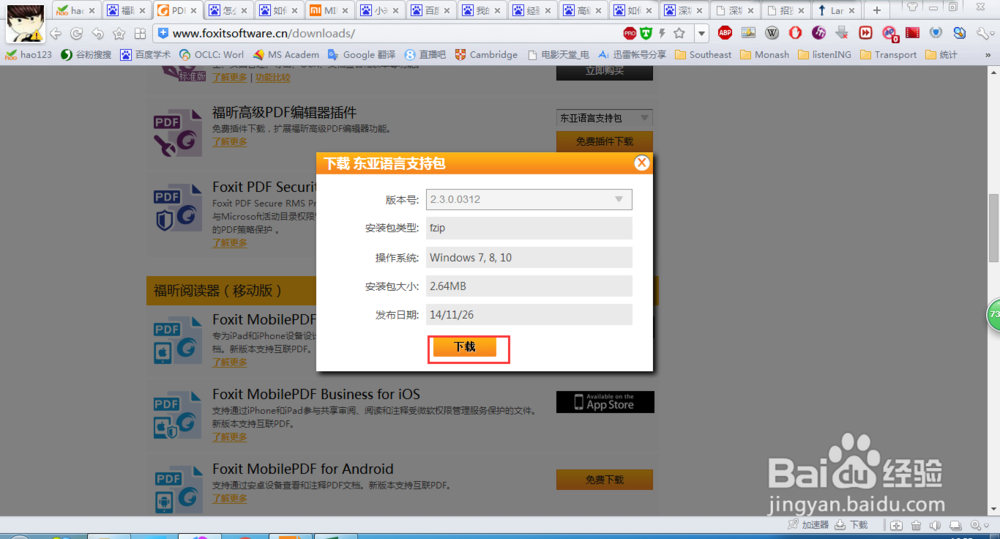The width and height of the screenshot is (1000, 539).
Task: Click 免费下载 for Foxit MobilePDF Android
Action: pyautogui.click(x=604, y=480)
